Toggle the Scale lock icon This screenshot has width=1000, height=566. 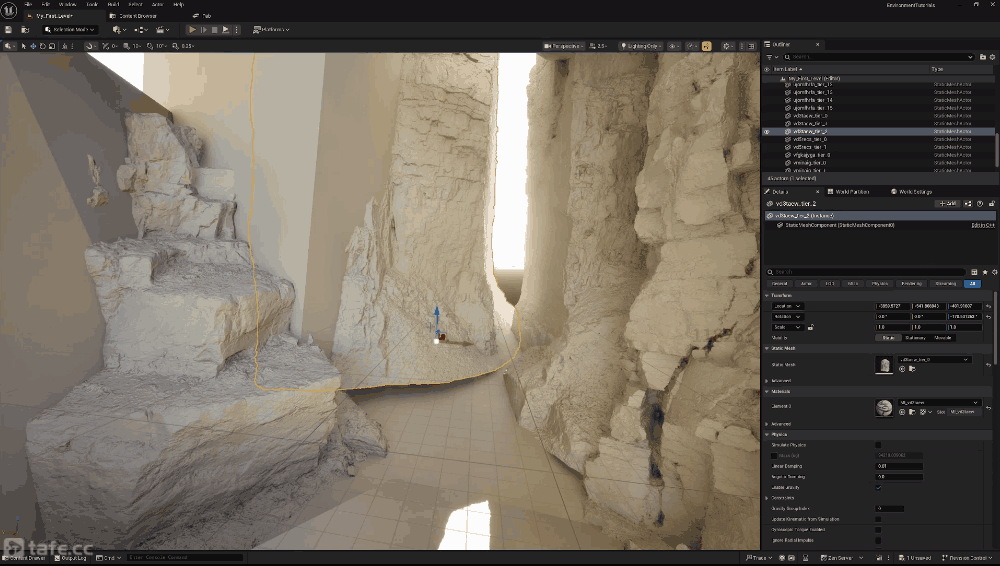810,327
